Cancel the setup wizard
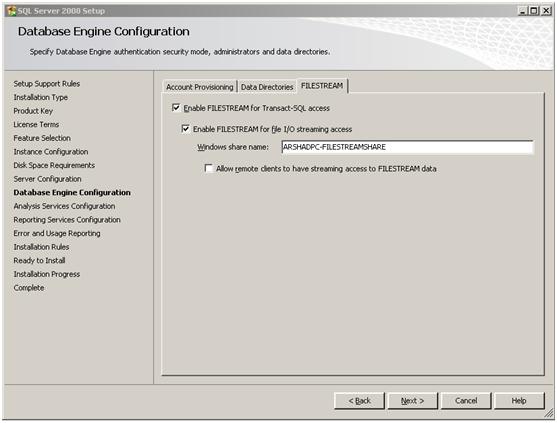 [466, 401]
